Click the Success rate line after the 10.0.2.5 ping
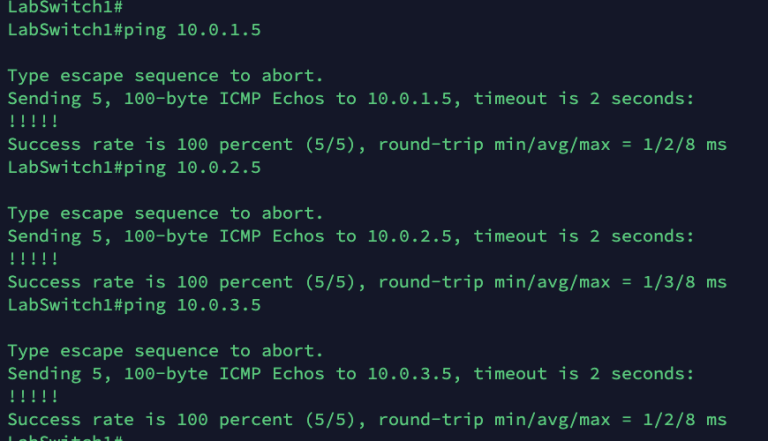 pos(366,282)
